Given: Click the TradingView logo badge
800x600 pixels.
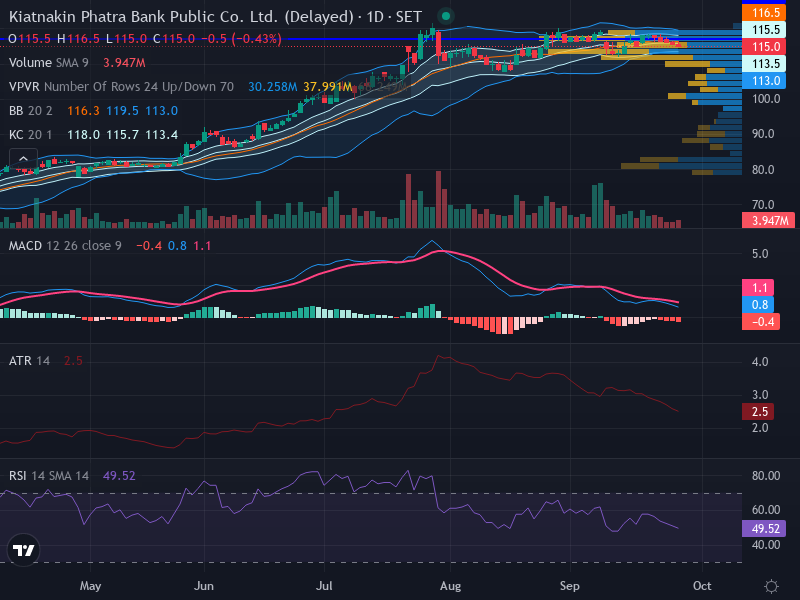Looking at the screenshot, I should 23,550.
